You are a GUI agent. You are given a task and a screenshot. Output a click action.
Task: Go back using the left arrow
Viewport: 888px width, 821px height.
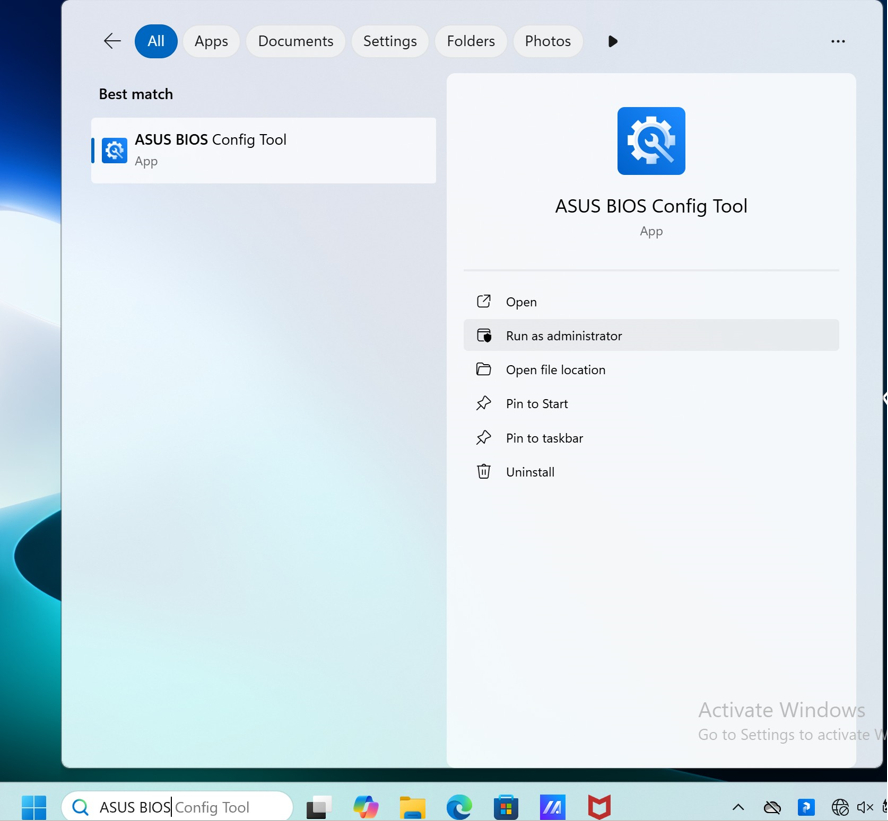point(112,41)
